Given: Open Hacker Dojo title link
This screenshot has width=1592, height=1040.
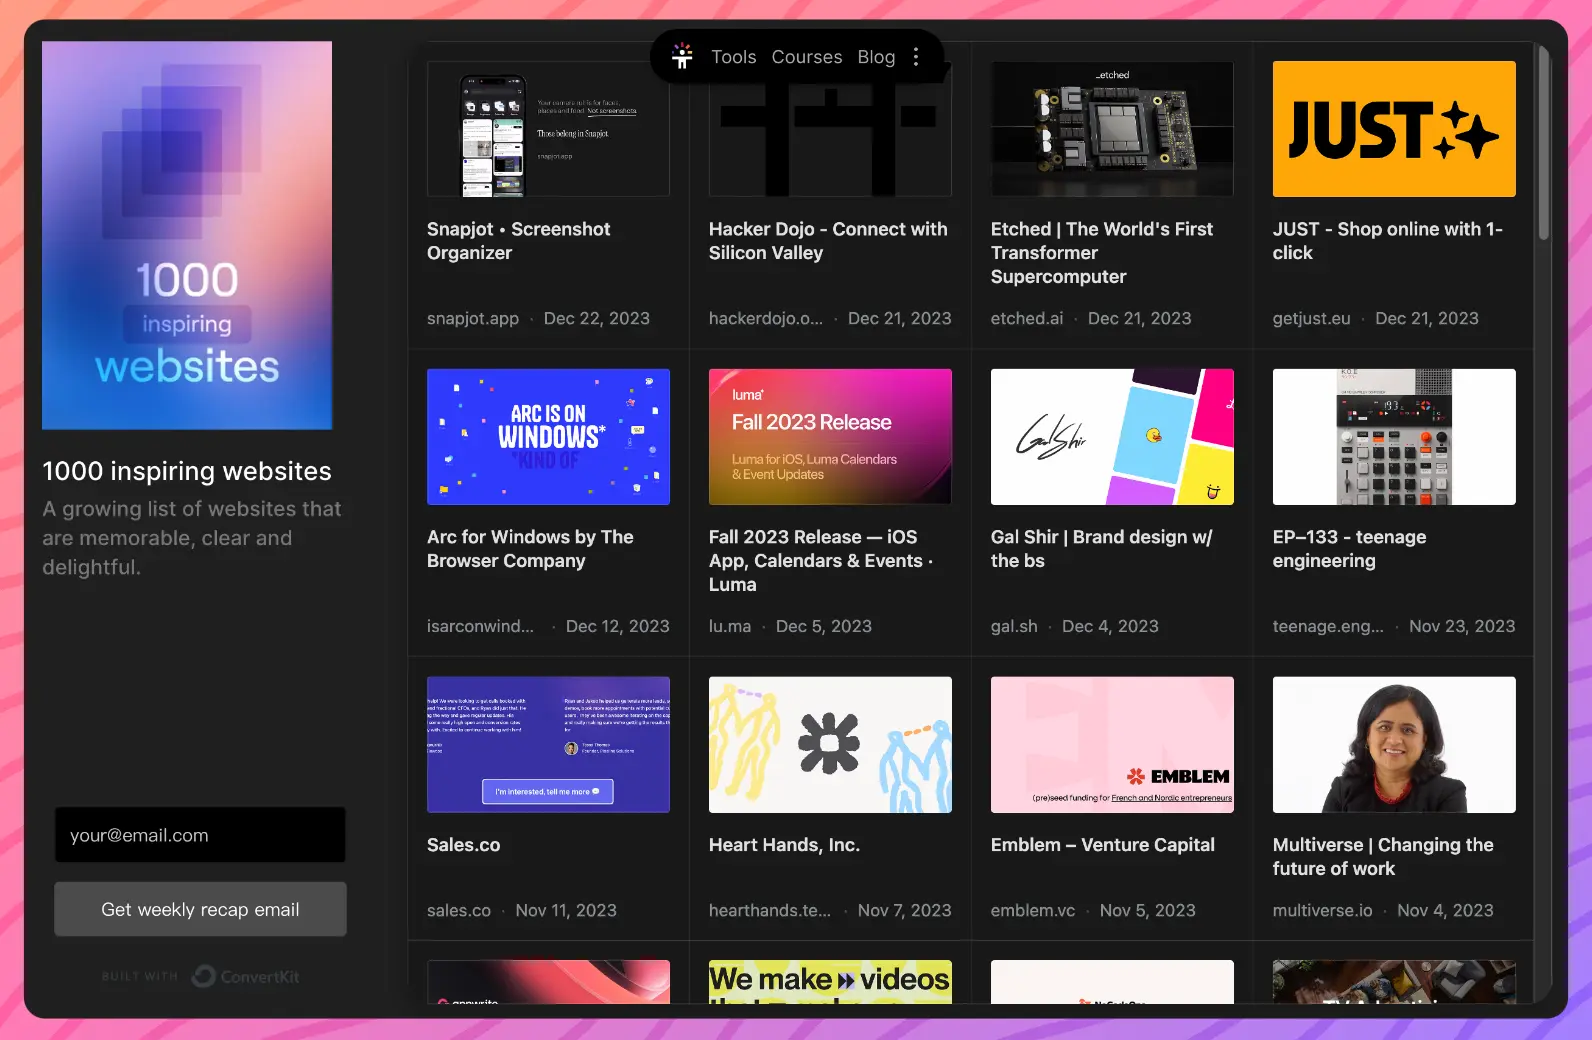Looking at the screenshot, I should [827, 241].
